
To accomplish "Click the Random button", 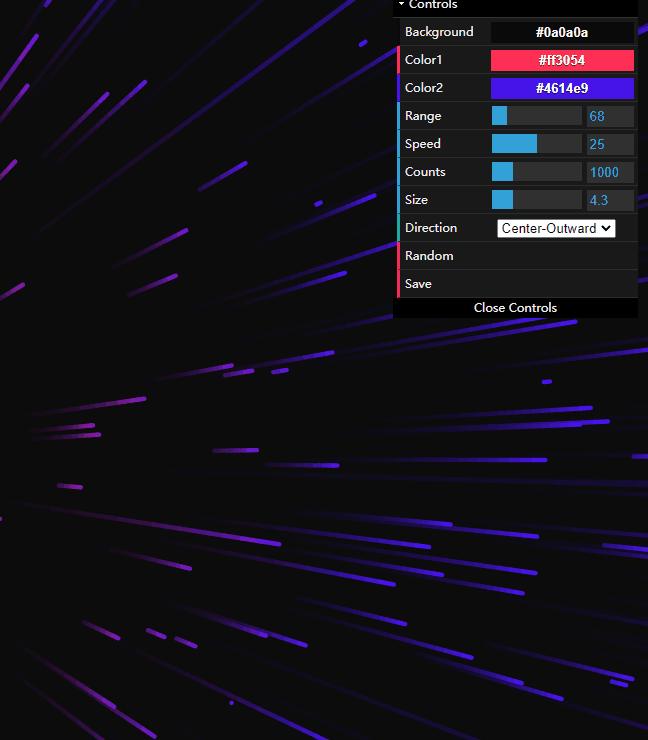I will click(518, 256).
